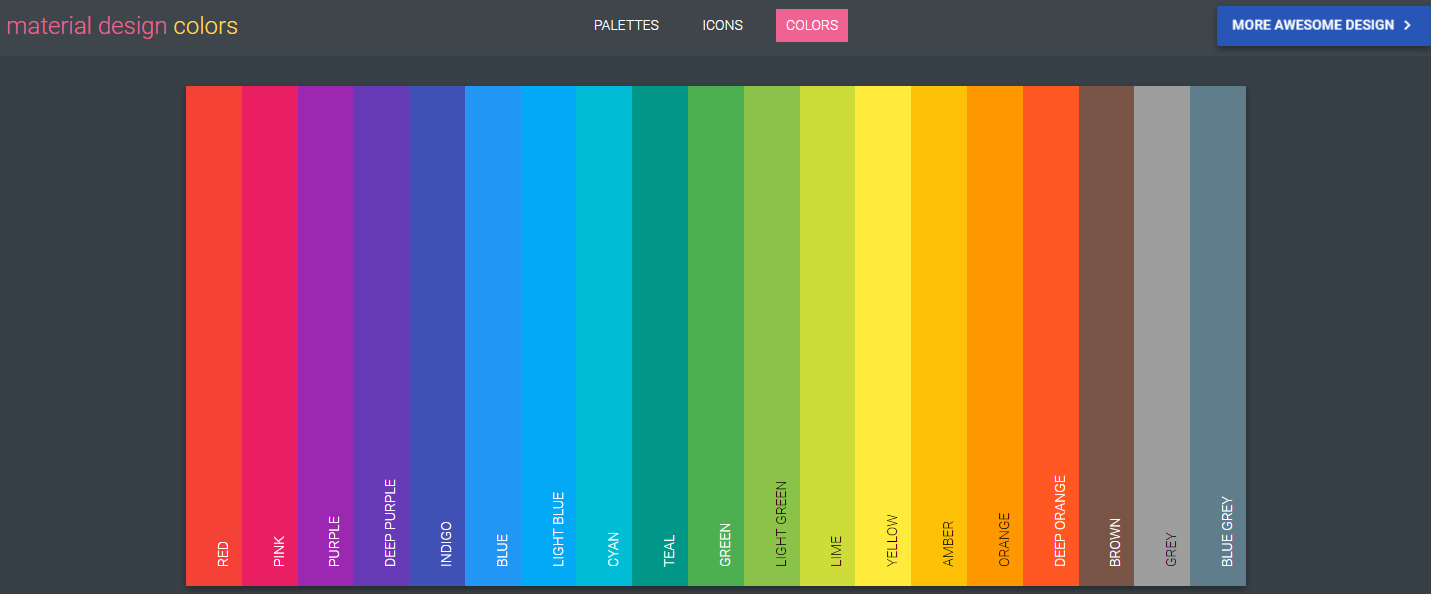Viewport: 1431px width, 594px height.
Task: Click the chevron arrow in More Awesome Design
Action: pyautogui.click(x=1407, y=25)
